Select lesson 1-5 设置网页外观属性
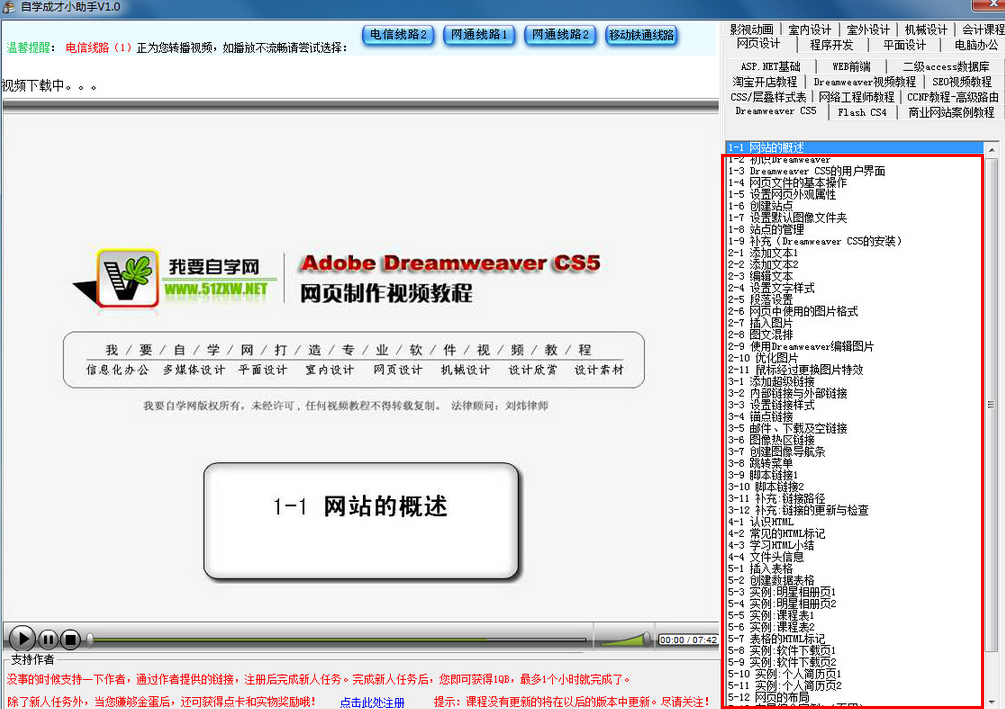1005x709 pixels. pyautogui.click(x=855, y=194)
